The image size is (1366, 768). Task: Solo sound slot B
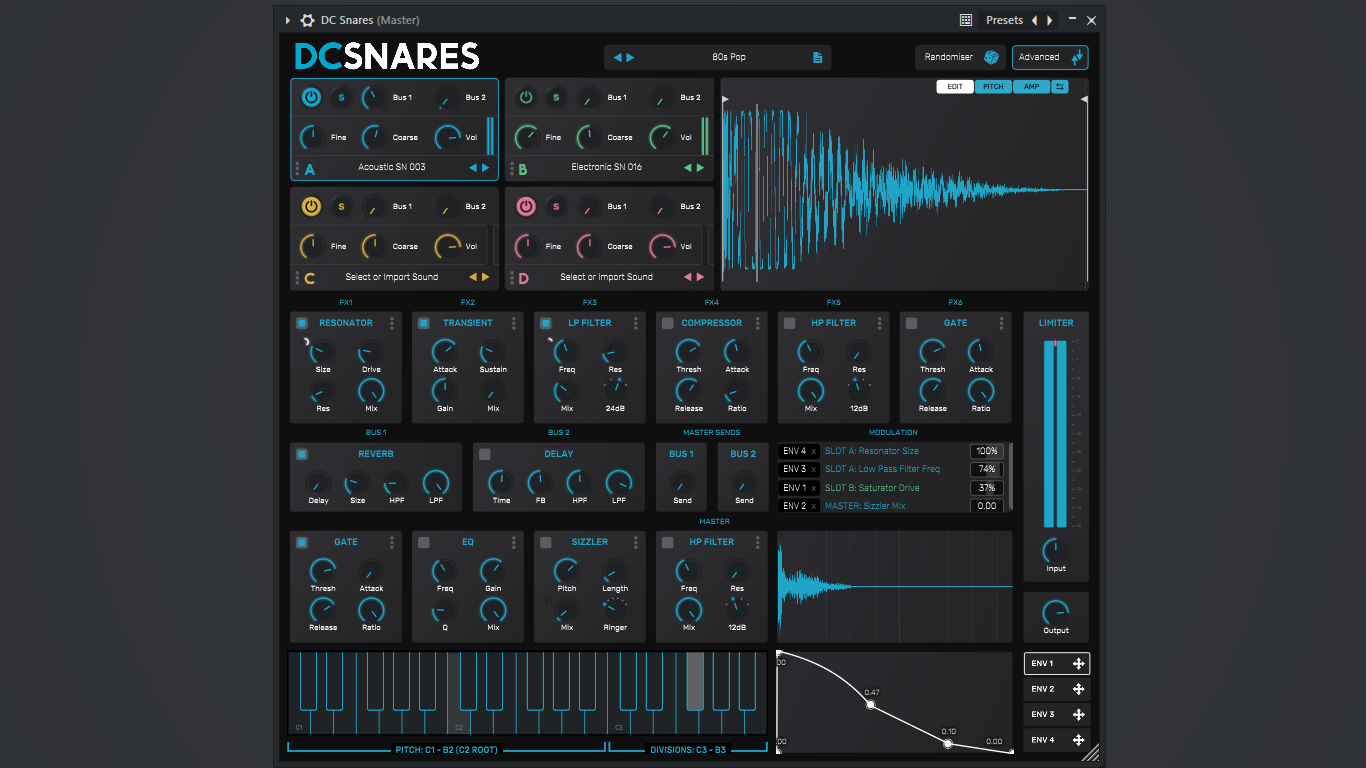(556, 98)
